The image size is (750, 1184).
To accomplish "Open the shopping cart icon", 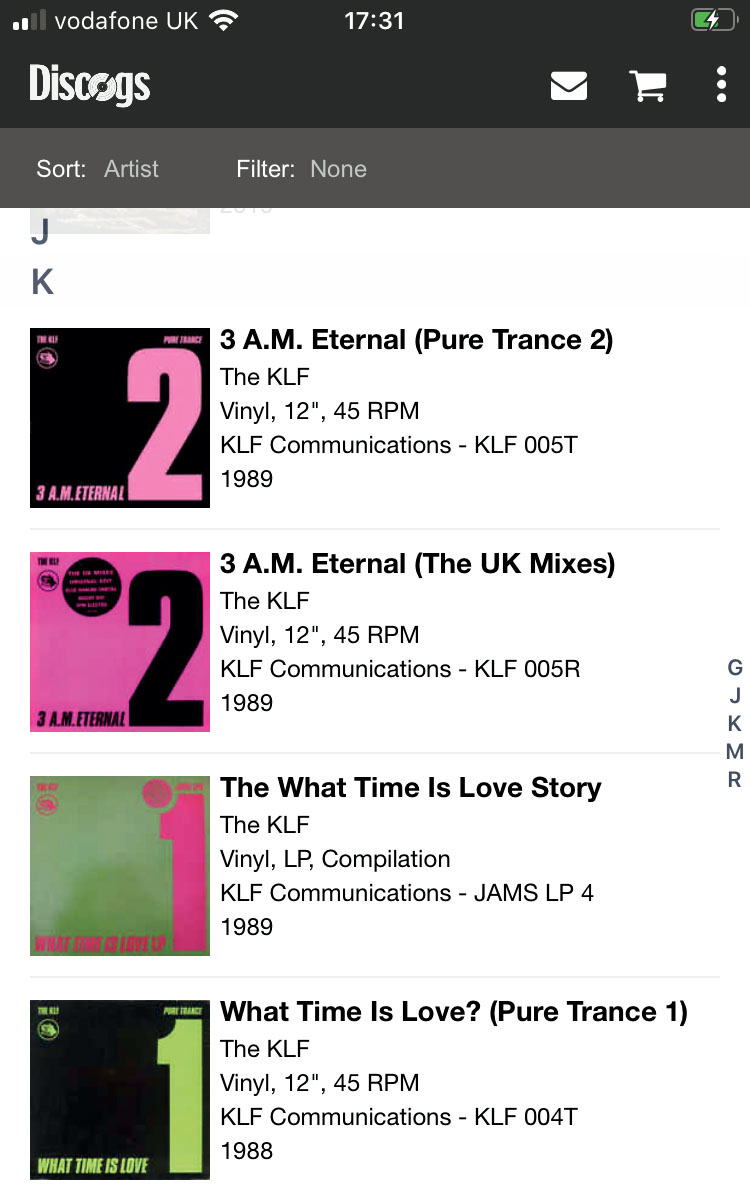I will [648, 85].
